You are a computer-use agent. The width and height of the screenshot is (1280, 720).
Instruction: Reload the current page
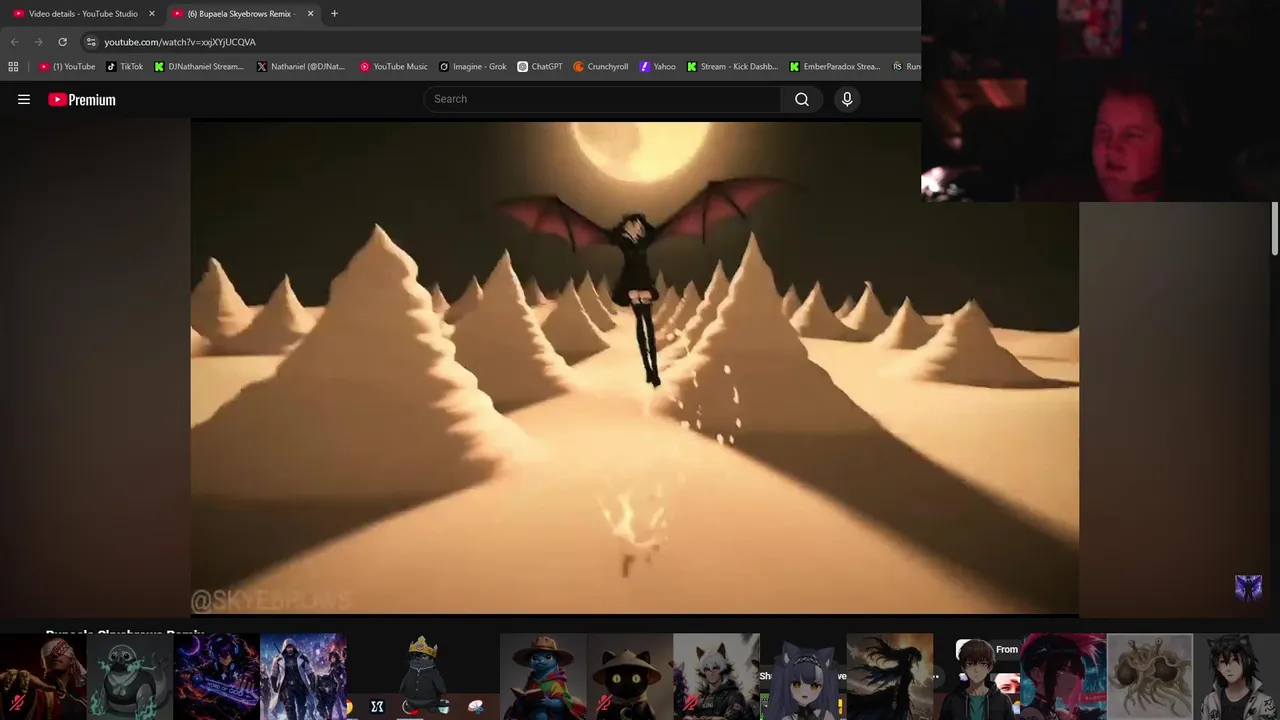62,42
